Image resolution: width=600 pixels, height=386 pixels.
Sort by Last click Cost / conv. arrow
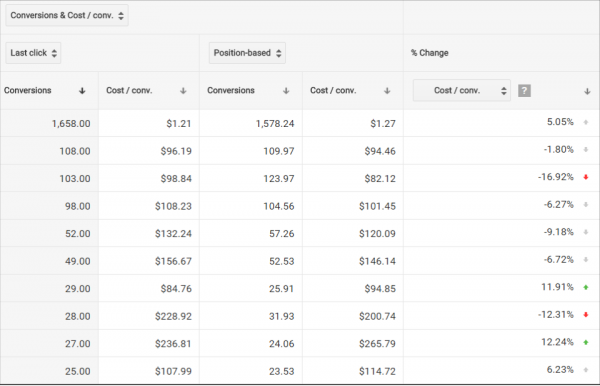[183, 91]
